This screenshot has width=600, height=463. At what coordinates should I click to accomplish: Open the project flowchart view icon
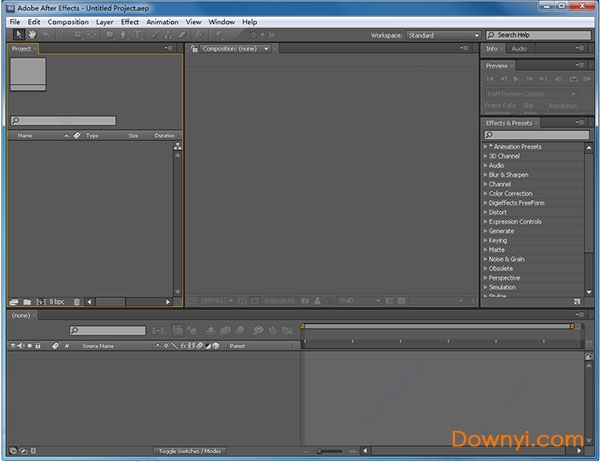pyautogui.click(x=178, y=146)
